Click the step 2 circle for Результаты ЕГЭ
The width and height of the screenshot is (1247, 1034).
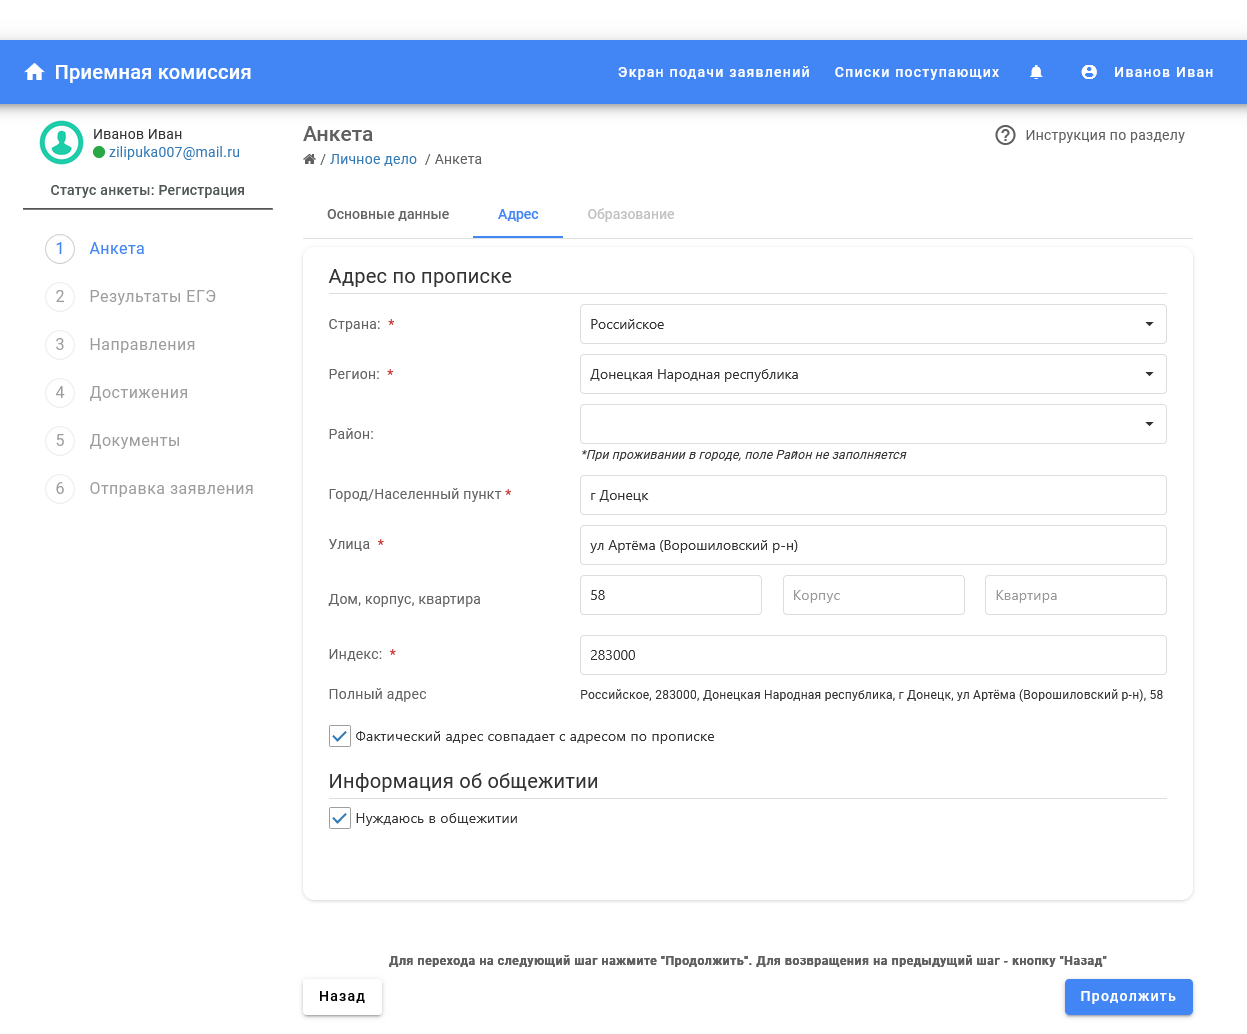click(x=60, y=297)
